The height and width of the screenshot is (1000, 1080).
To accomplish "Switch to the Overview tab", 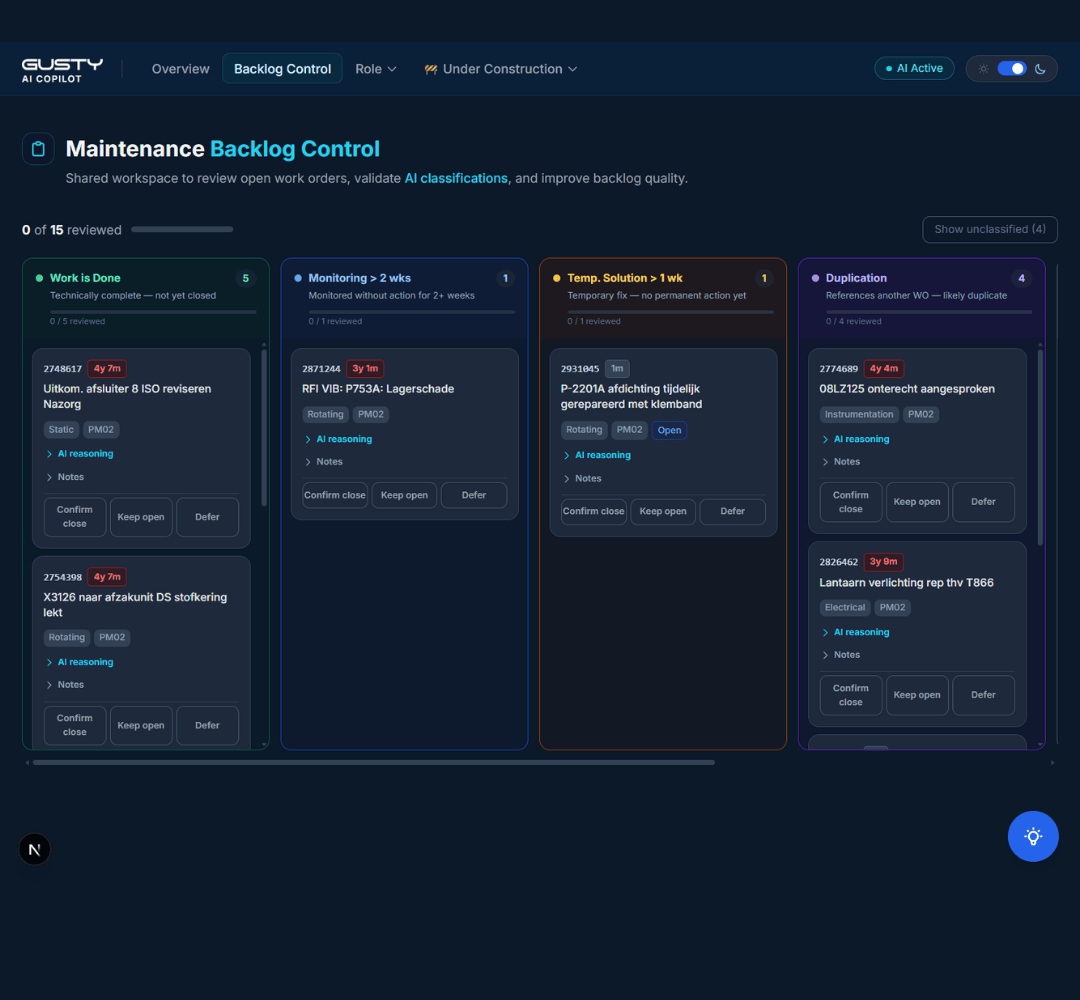I will click(x=180, y=69).
